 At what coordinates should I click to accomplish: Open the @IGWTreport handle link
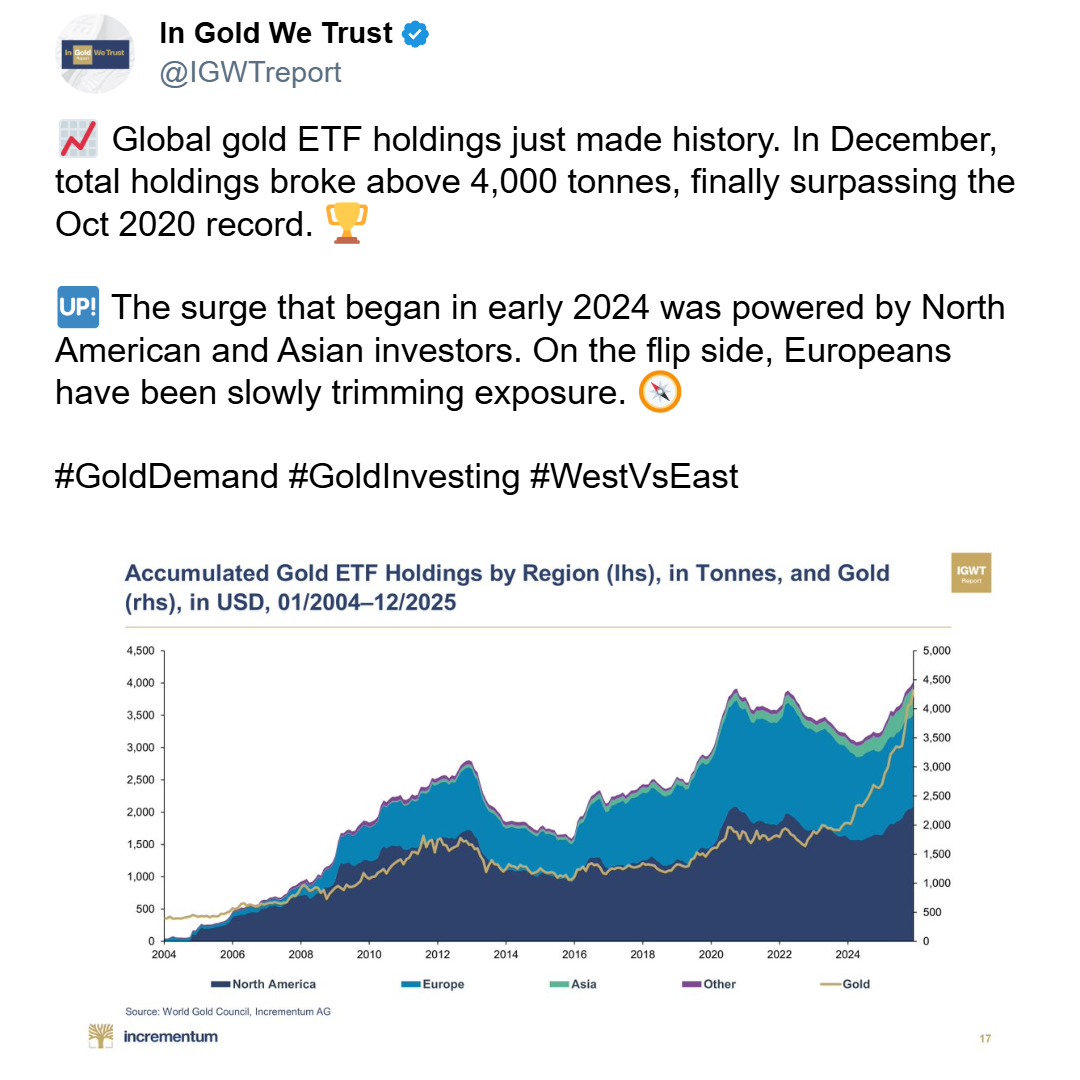pyautogui.click(x=251, y=72)
